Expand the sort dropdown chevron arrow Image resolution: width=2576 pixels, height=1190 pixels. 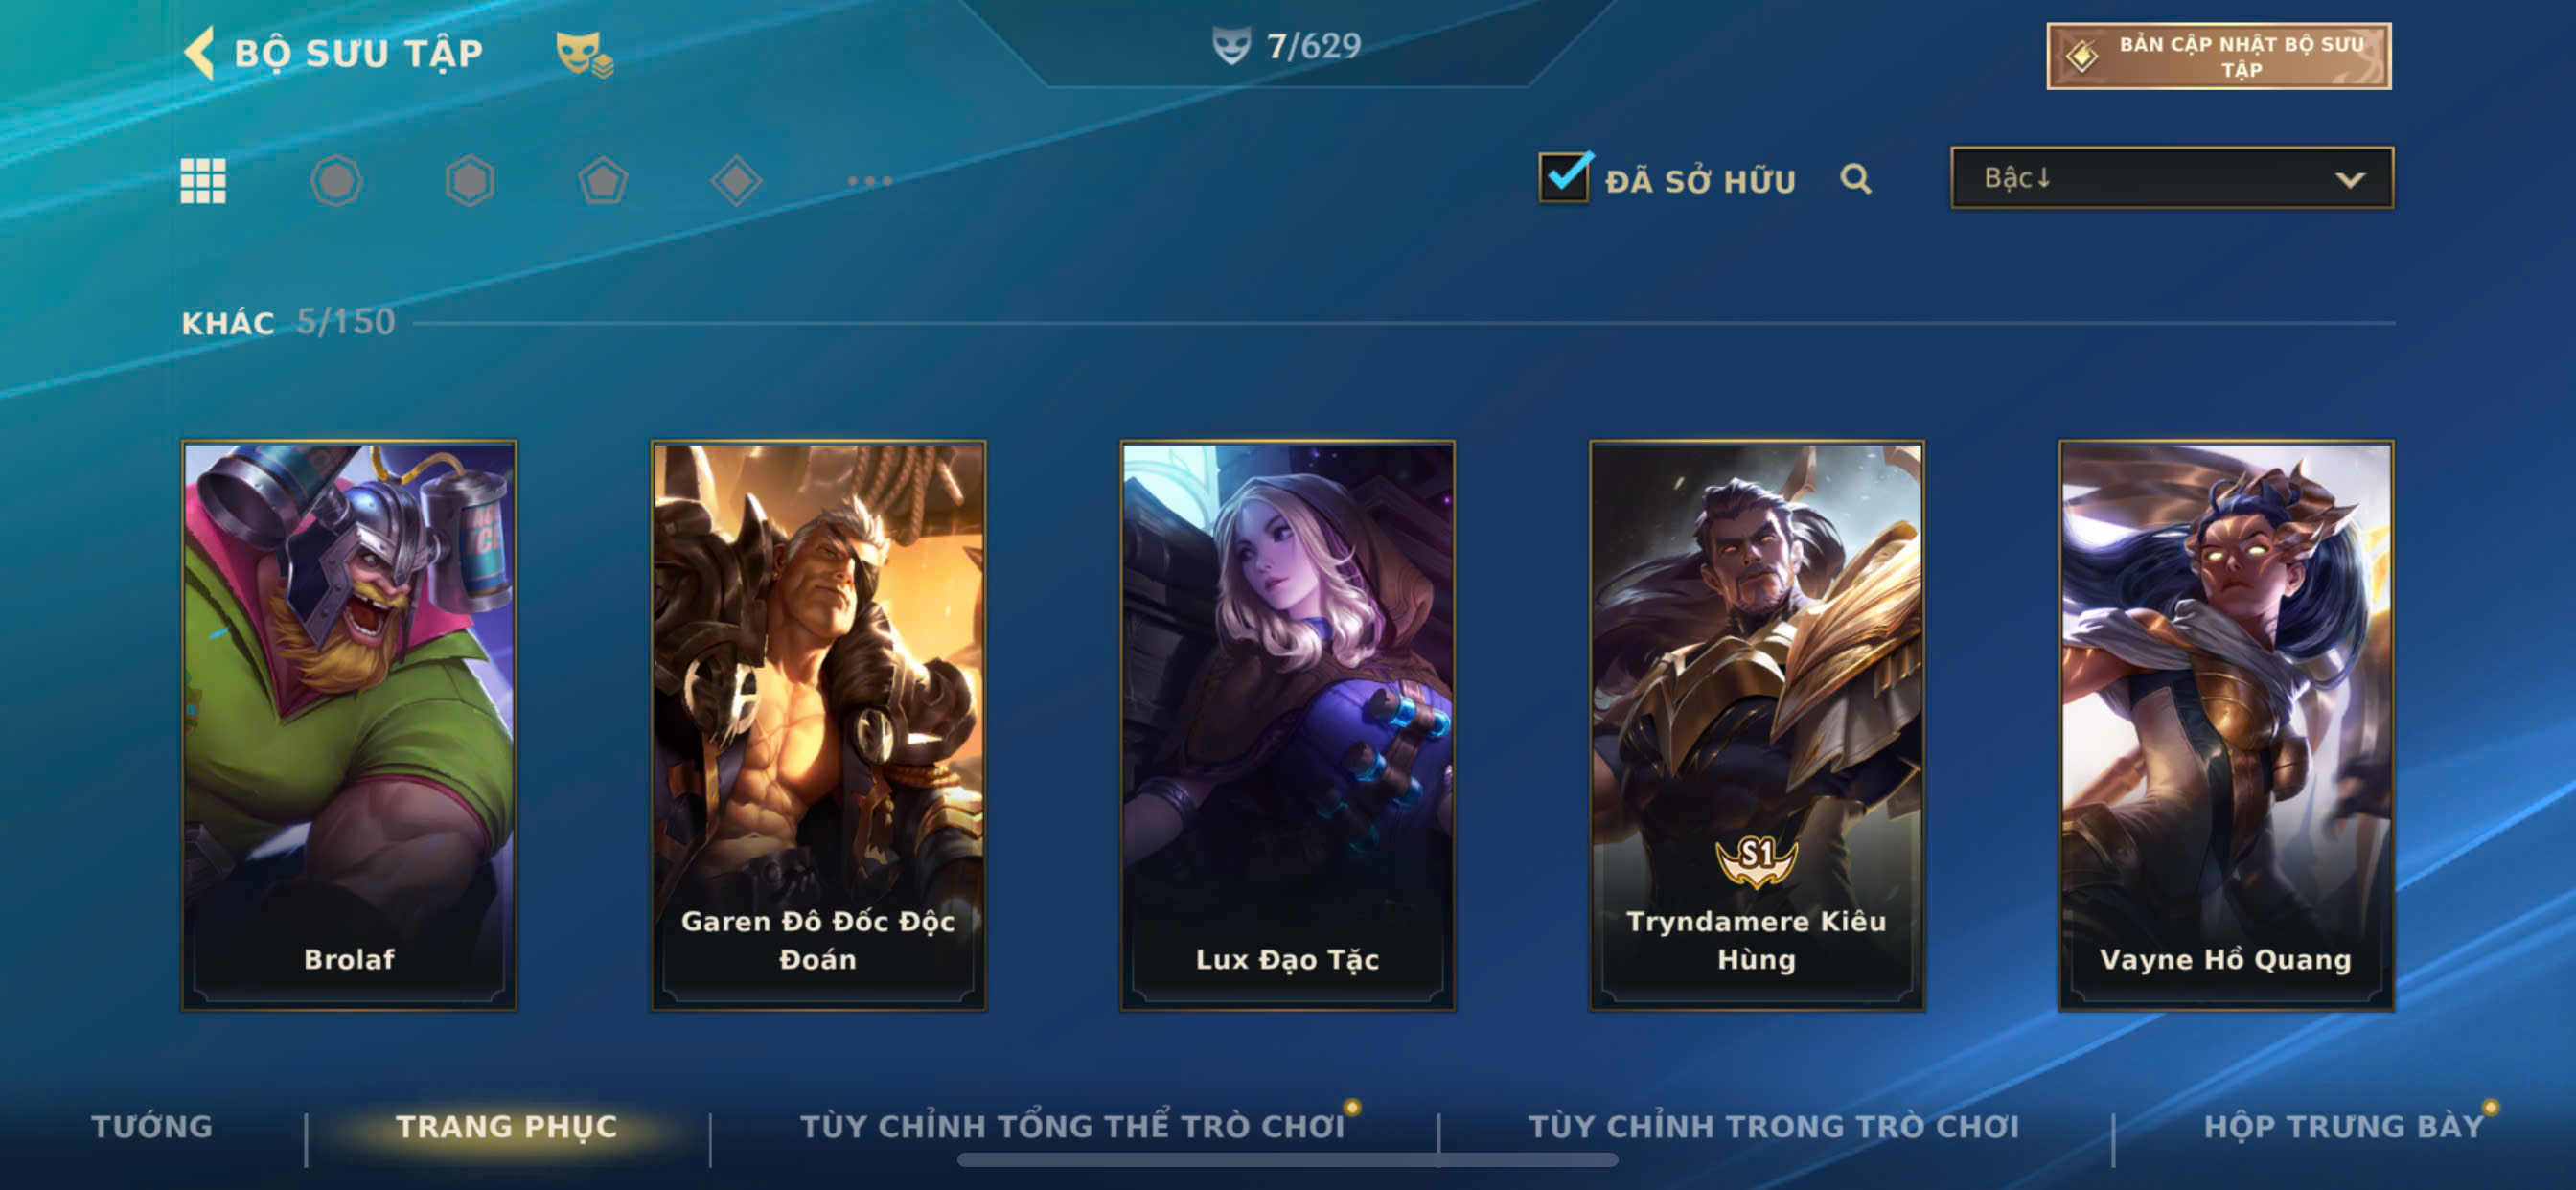click(2350, 180)
